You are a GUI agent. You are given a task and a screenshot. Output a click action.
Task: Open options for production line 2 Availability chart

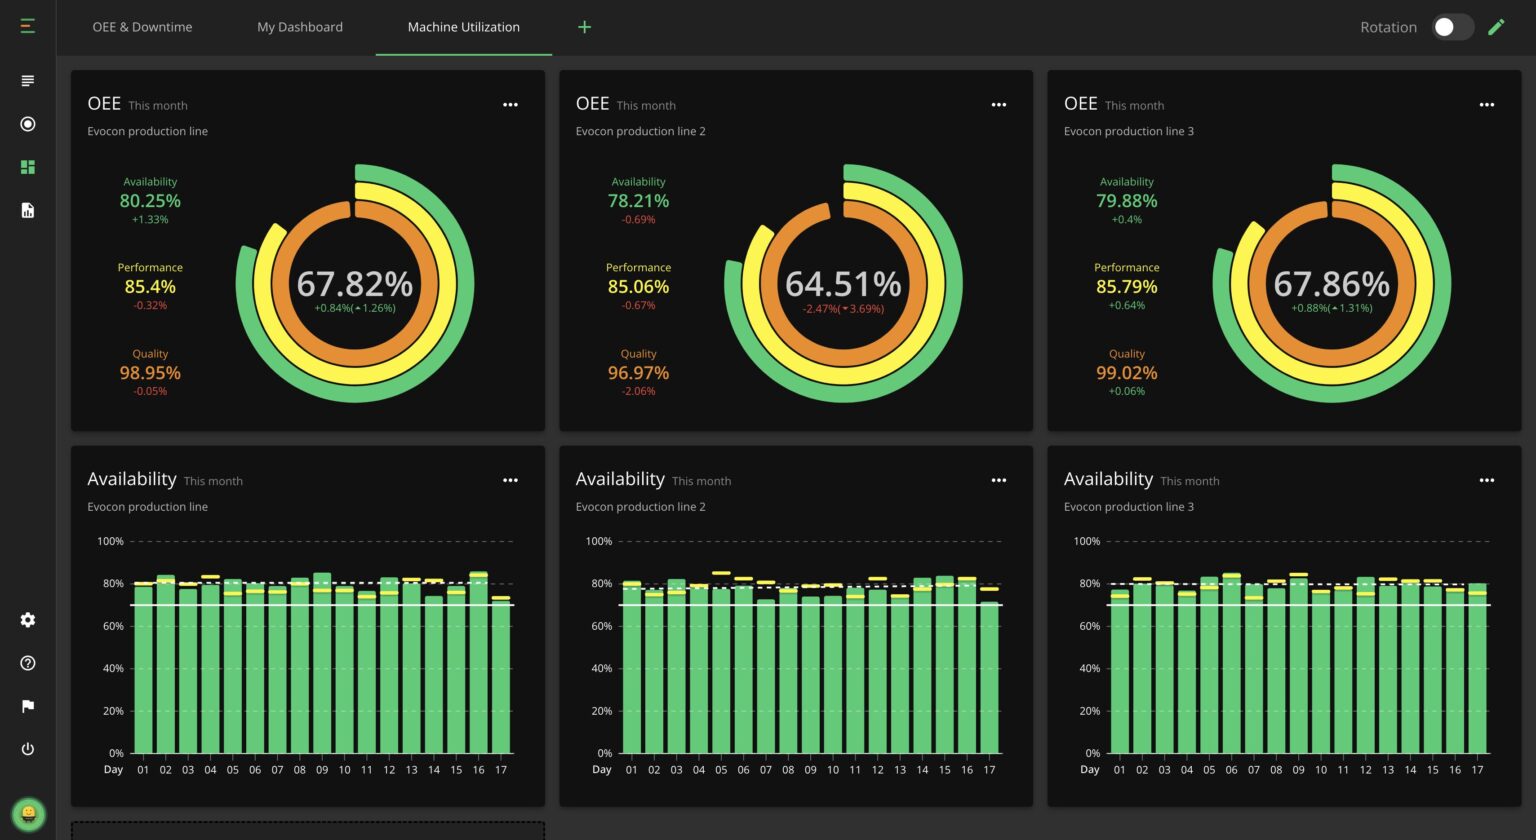[998, 481]
